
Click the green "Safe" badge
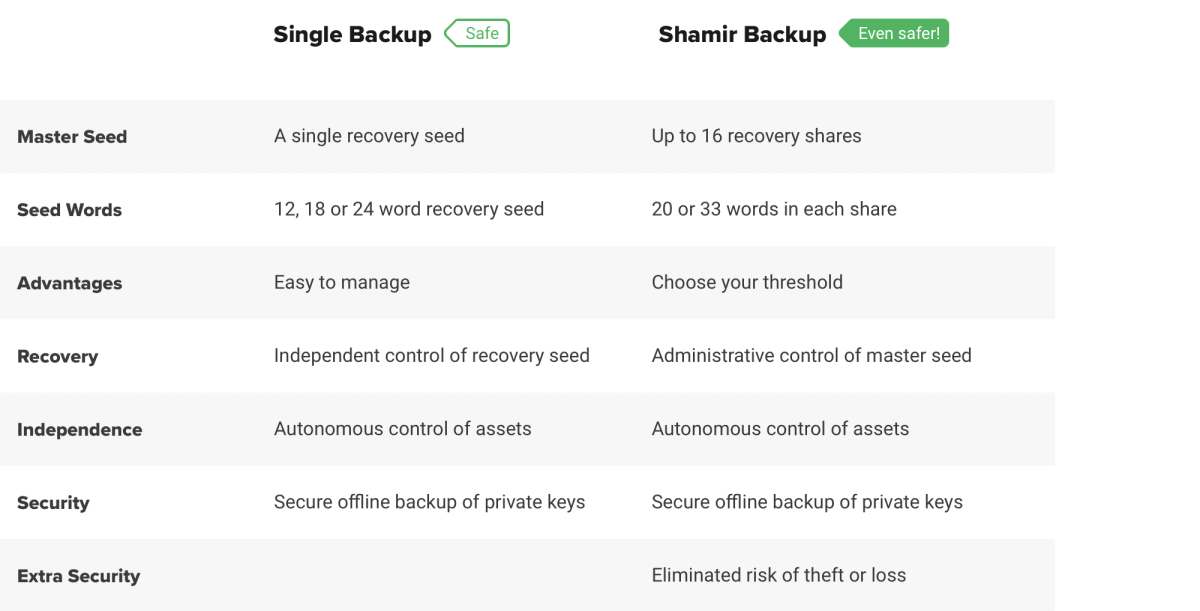tap(477, 33)
